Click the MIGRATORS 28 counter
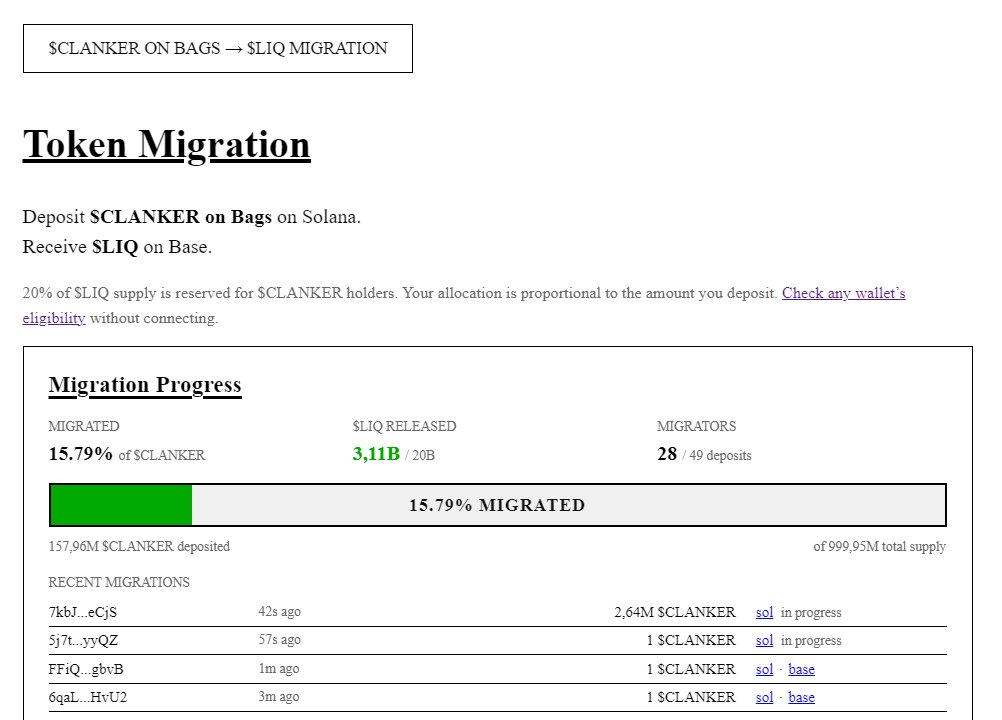The height and width of the screenshot is (720, 1002). click(x=667, y=453)
